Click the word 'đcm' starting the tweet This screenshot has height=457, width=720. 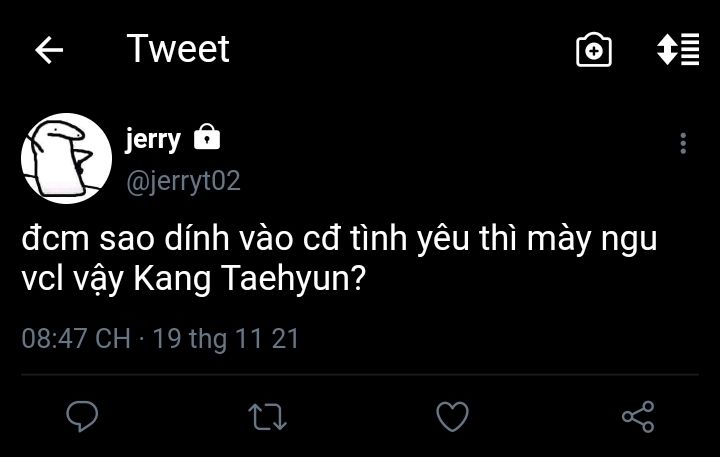pos(50,241)
